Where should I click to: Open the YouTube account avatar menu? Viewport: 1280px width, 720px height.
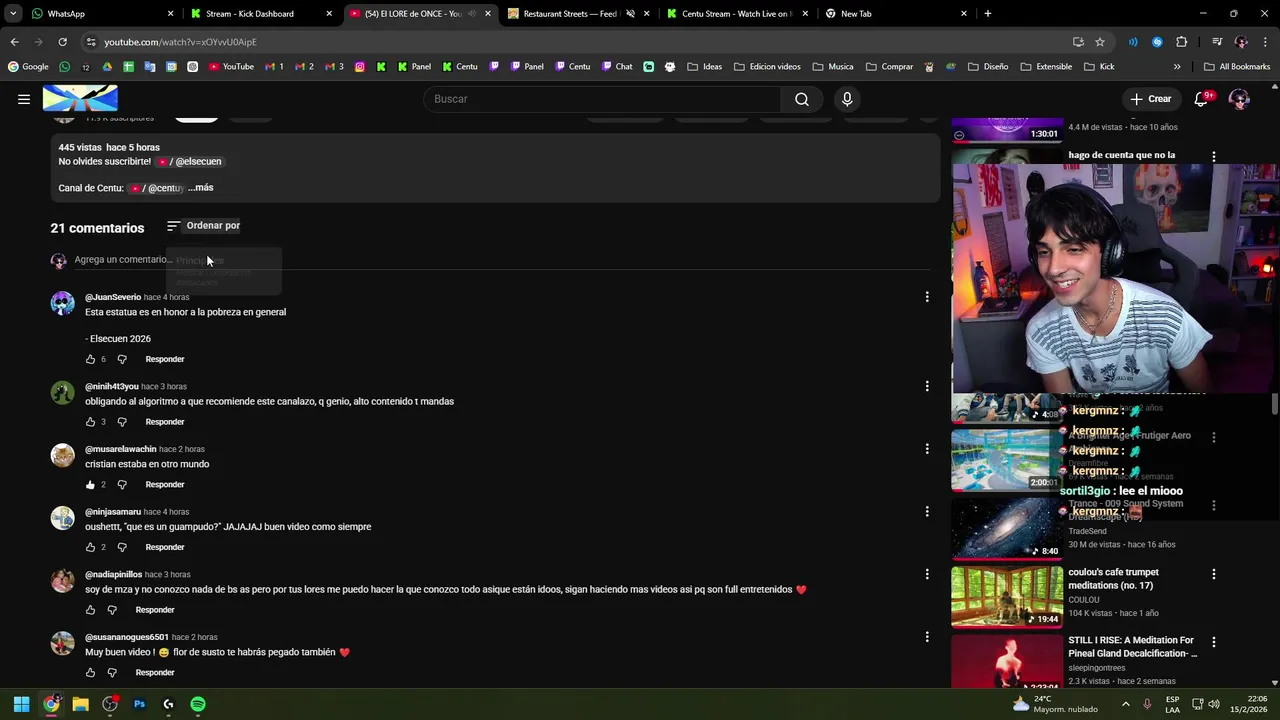pyautogui.click(x=1239, y=99)
